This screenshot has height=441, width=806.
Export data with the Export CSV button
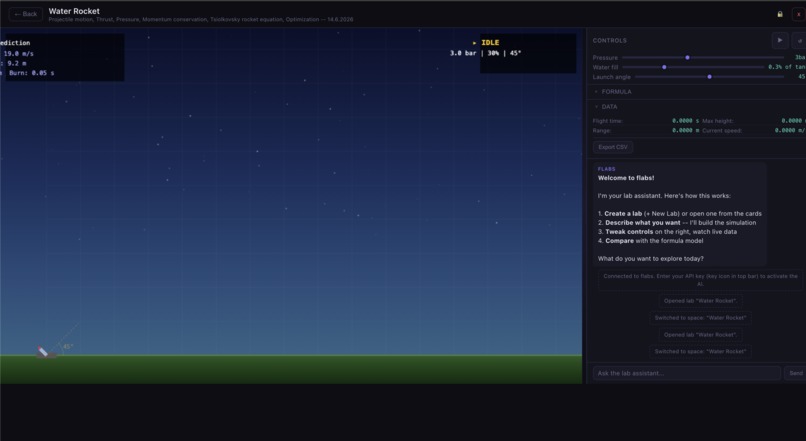(x=613, y=147)
